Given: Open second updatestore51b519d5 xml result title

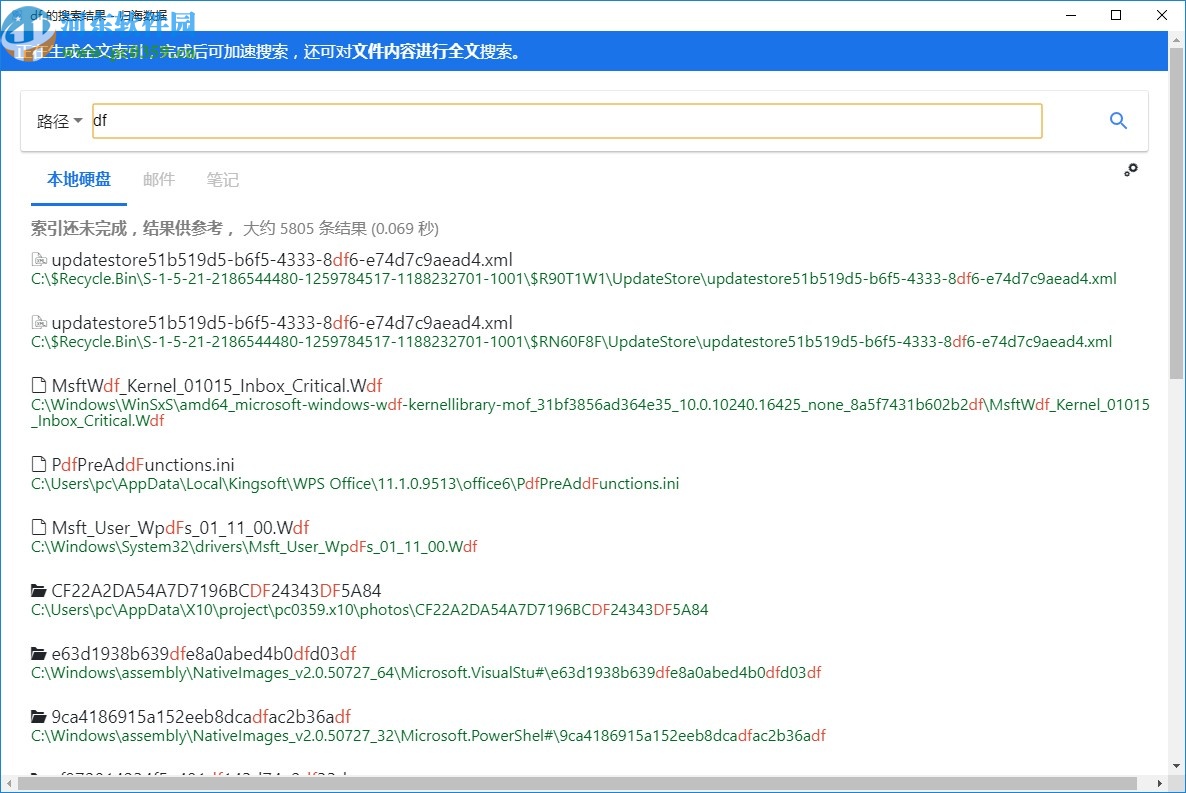Looking at the screenshot, I should tap(281, 322).
